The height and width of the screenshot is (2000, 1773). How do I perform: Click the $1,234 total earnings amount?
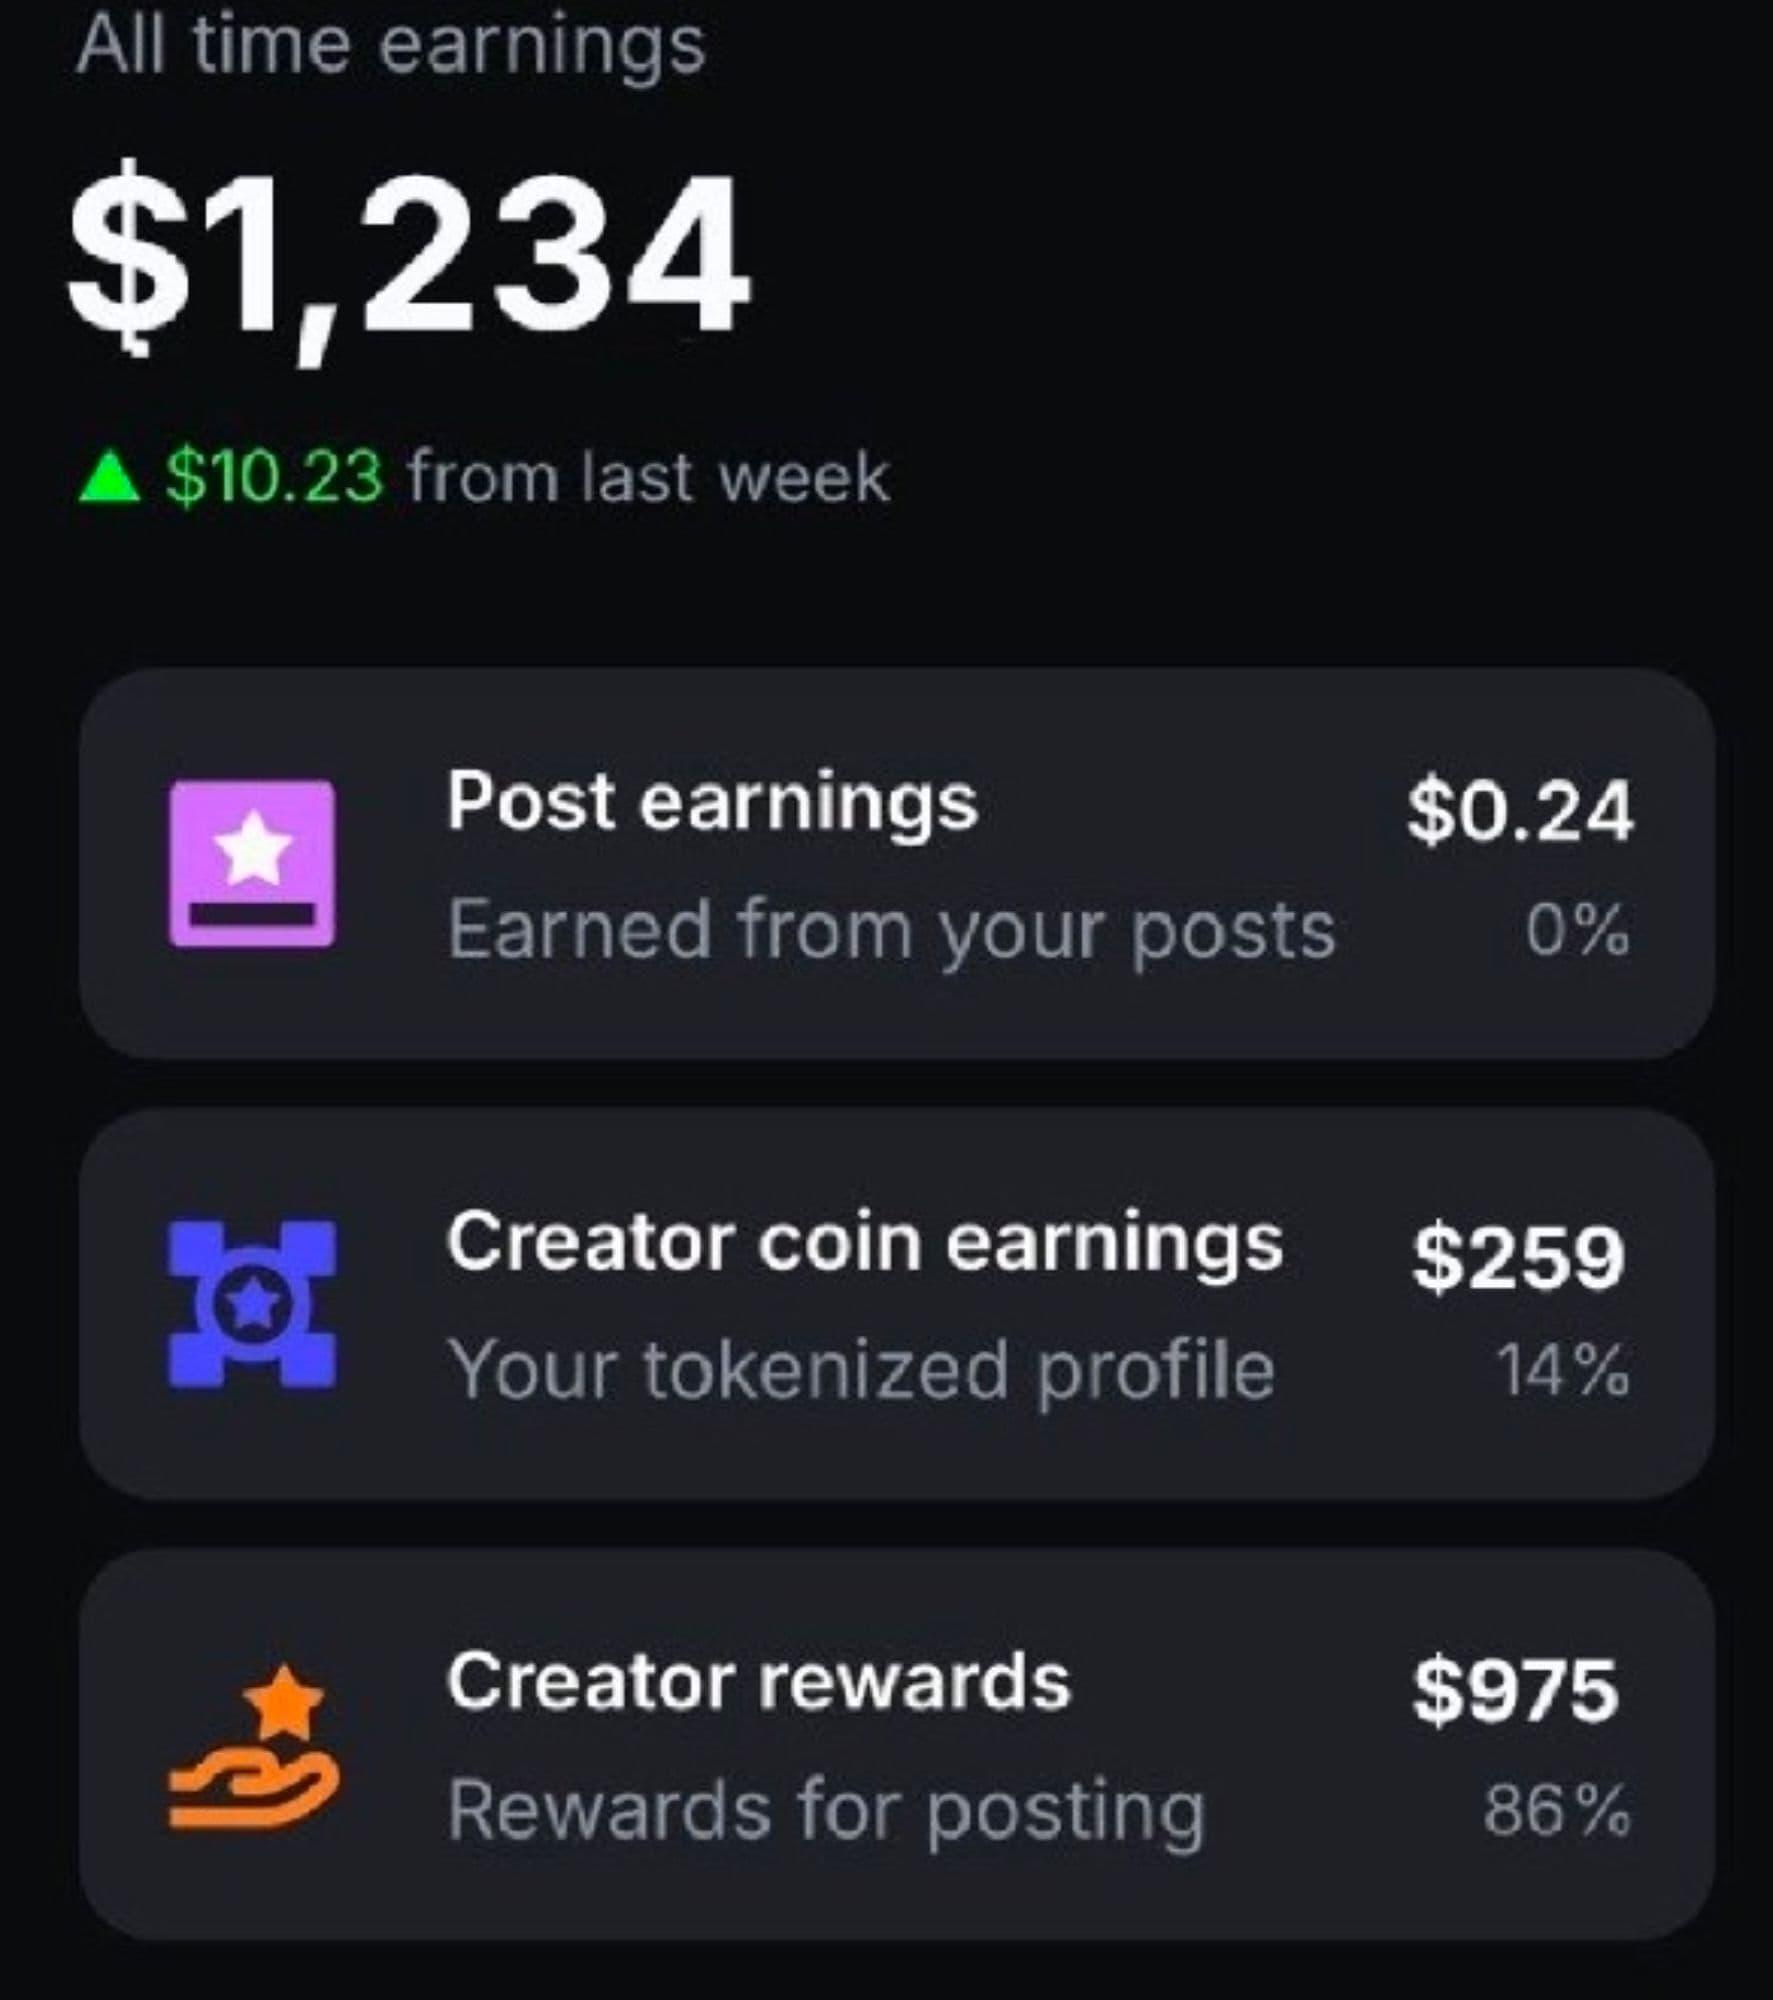coord(408,258)
